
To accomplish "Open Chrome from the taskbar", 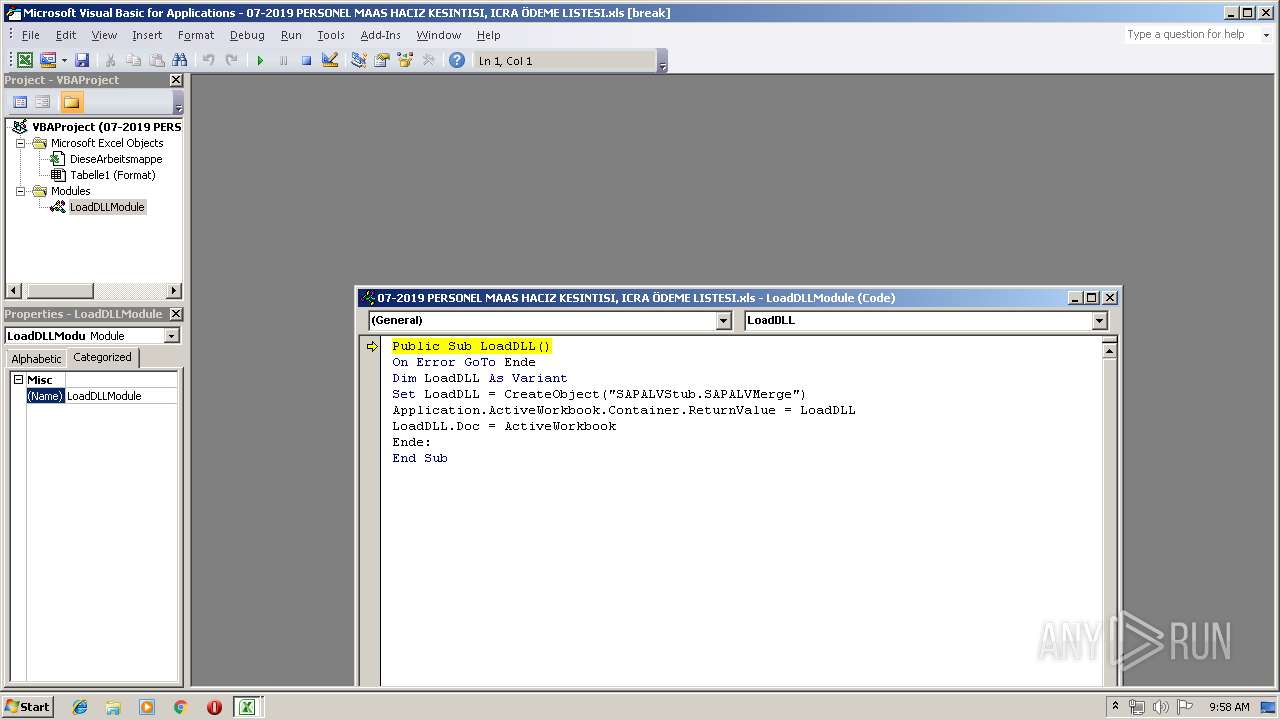I will [180, 707].
